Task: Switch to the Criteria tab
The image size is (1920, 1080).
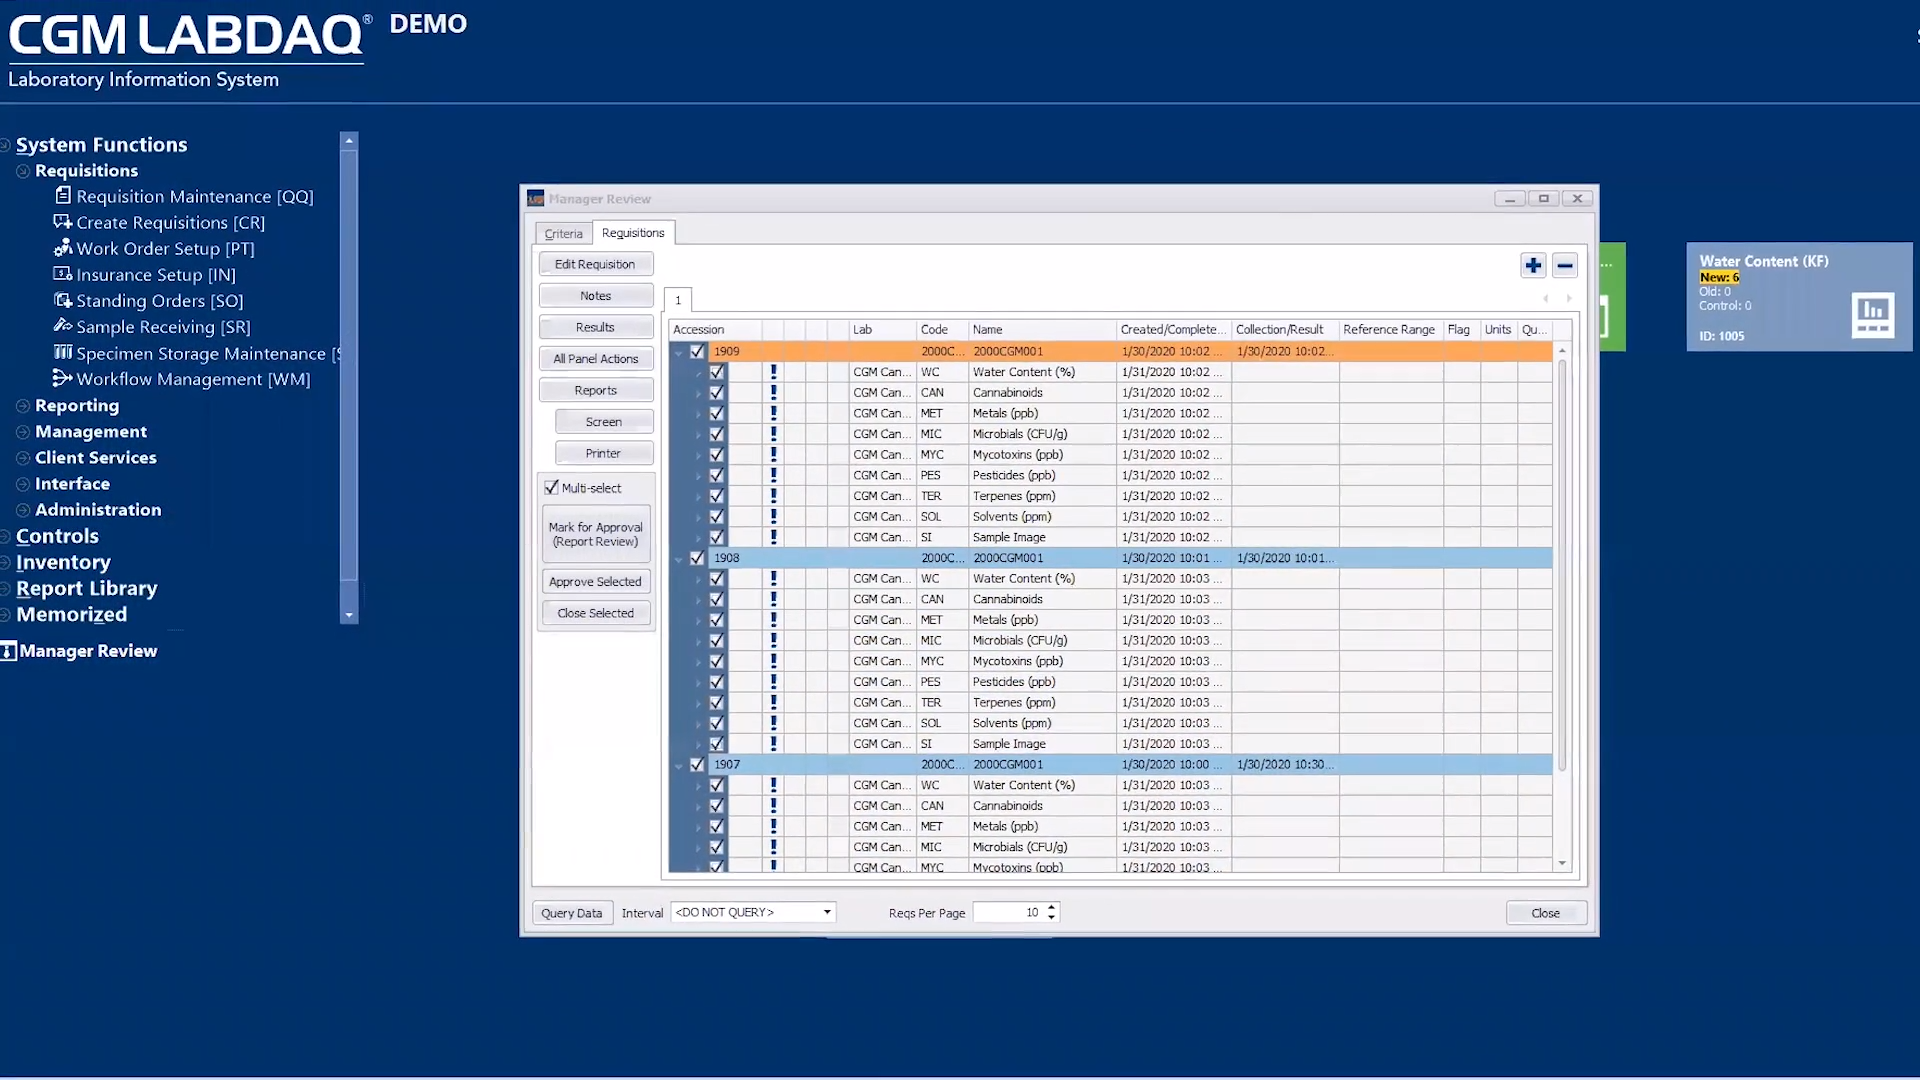Action: 563,233
